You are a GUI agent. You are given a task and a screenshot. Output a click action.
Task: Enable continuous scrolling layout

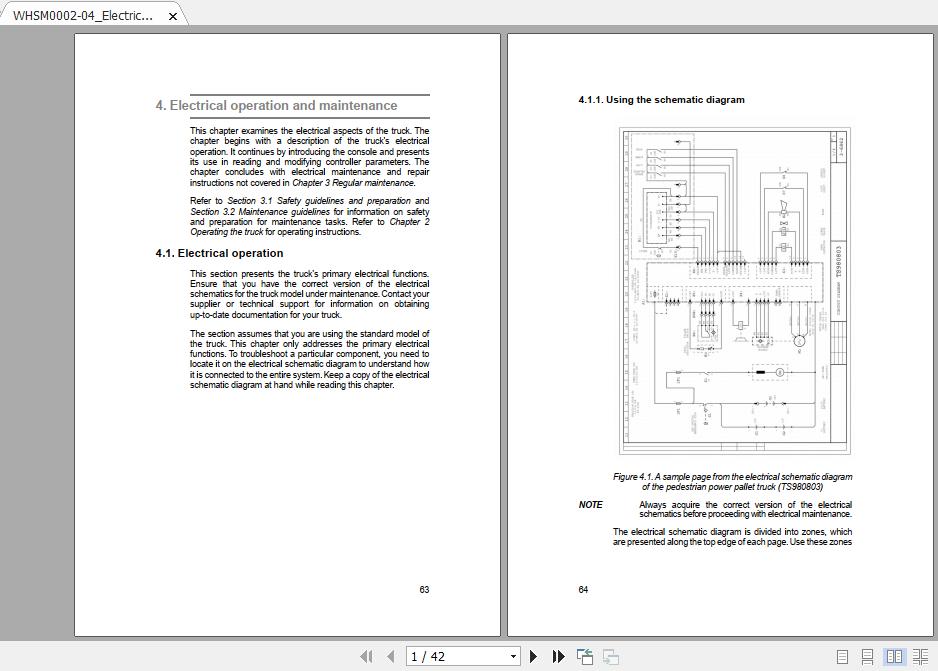pyautogui.click(x=867, y=656)
